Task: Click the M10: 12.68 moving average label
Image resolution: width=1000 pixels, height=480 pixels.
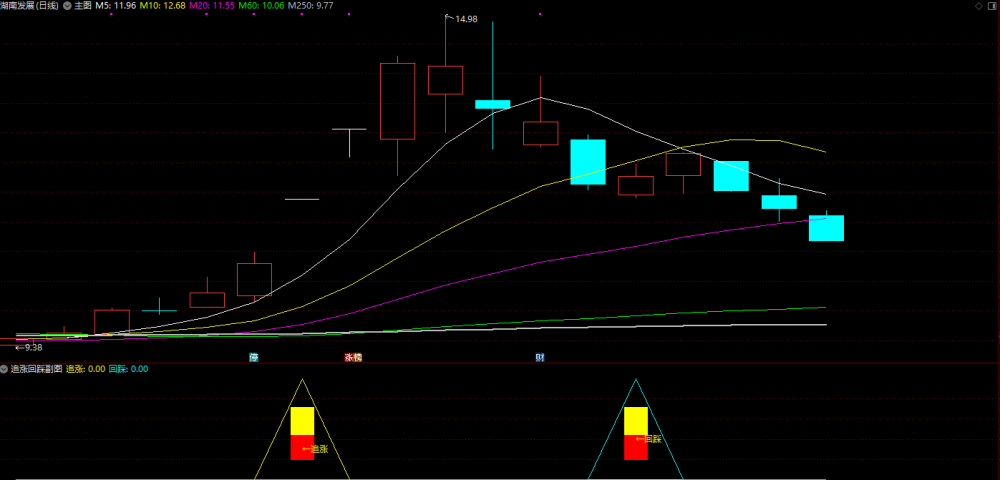Action: [163, 6]
